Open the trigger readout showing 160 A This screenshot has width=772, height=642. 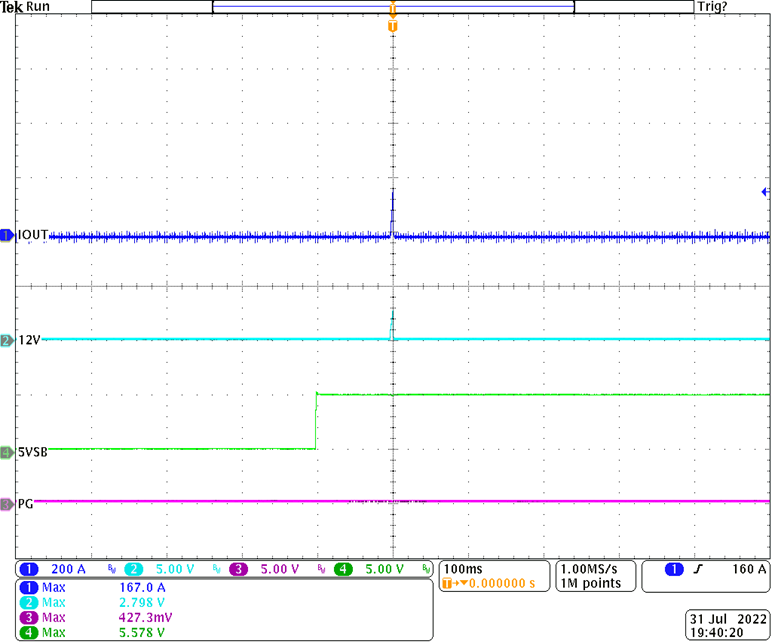coord(704,570)
